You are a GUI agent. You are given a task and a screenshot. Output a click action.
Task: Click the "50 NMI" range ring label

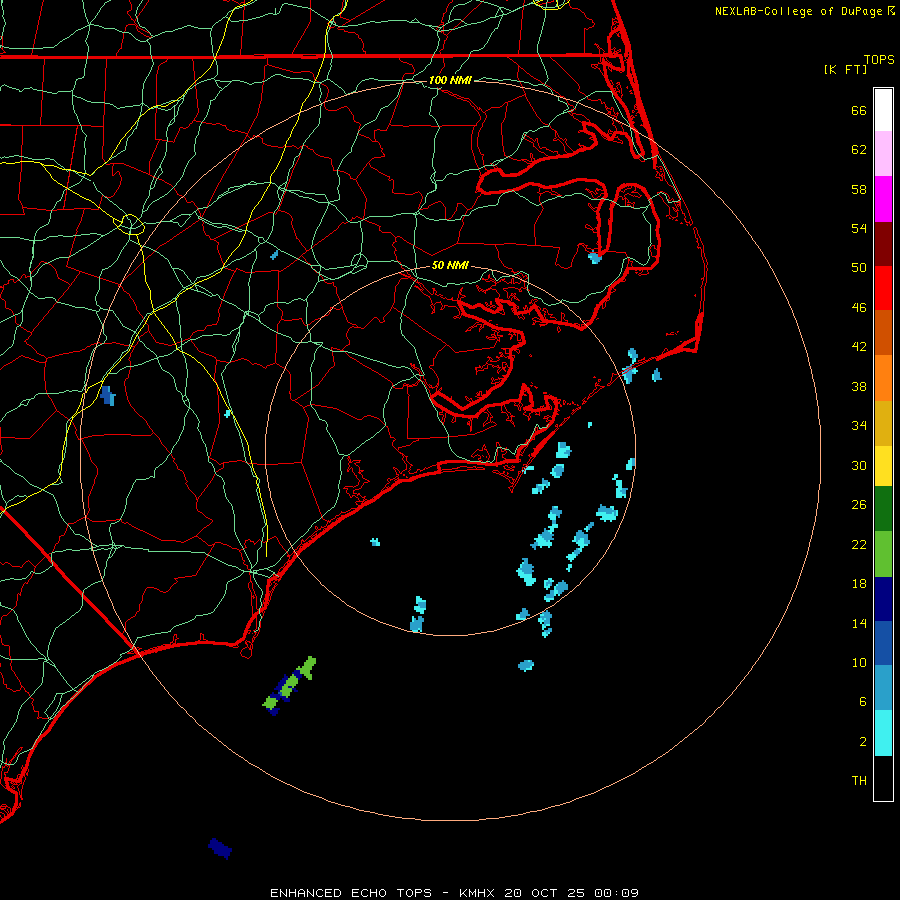click(450, 265)
